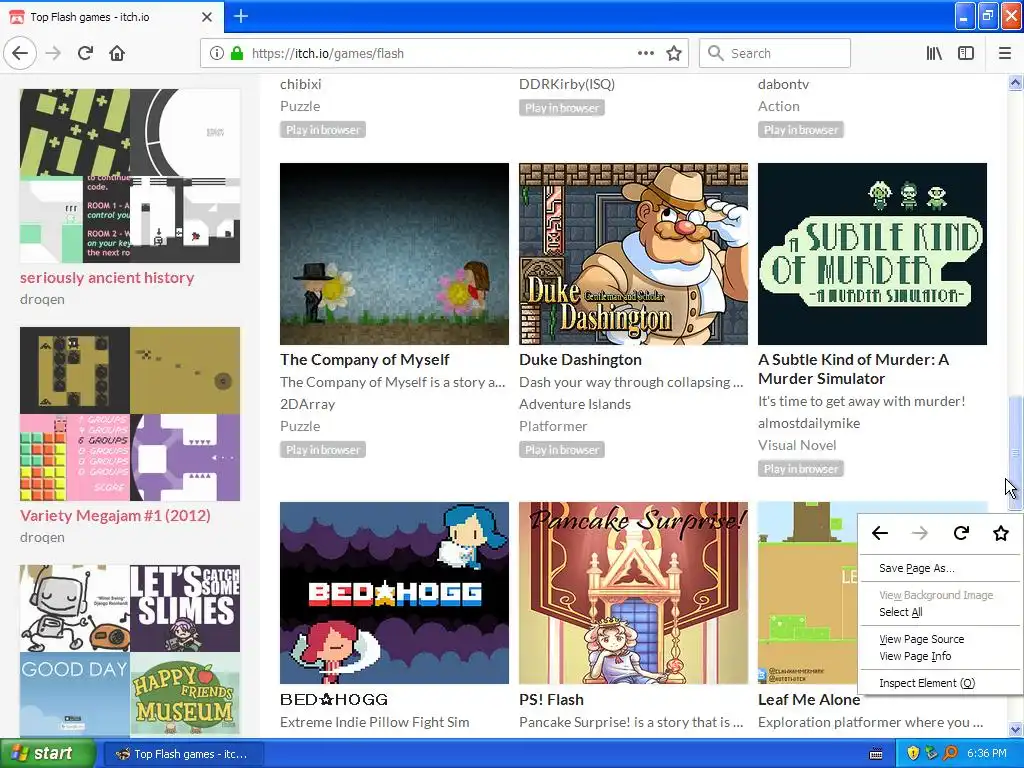Click the green padlock security icon
Screen dimensions: 1024x768
(237, 53)
